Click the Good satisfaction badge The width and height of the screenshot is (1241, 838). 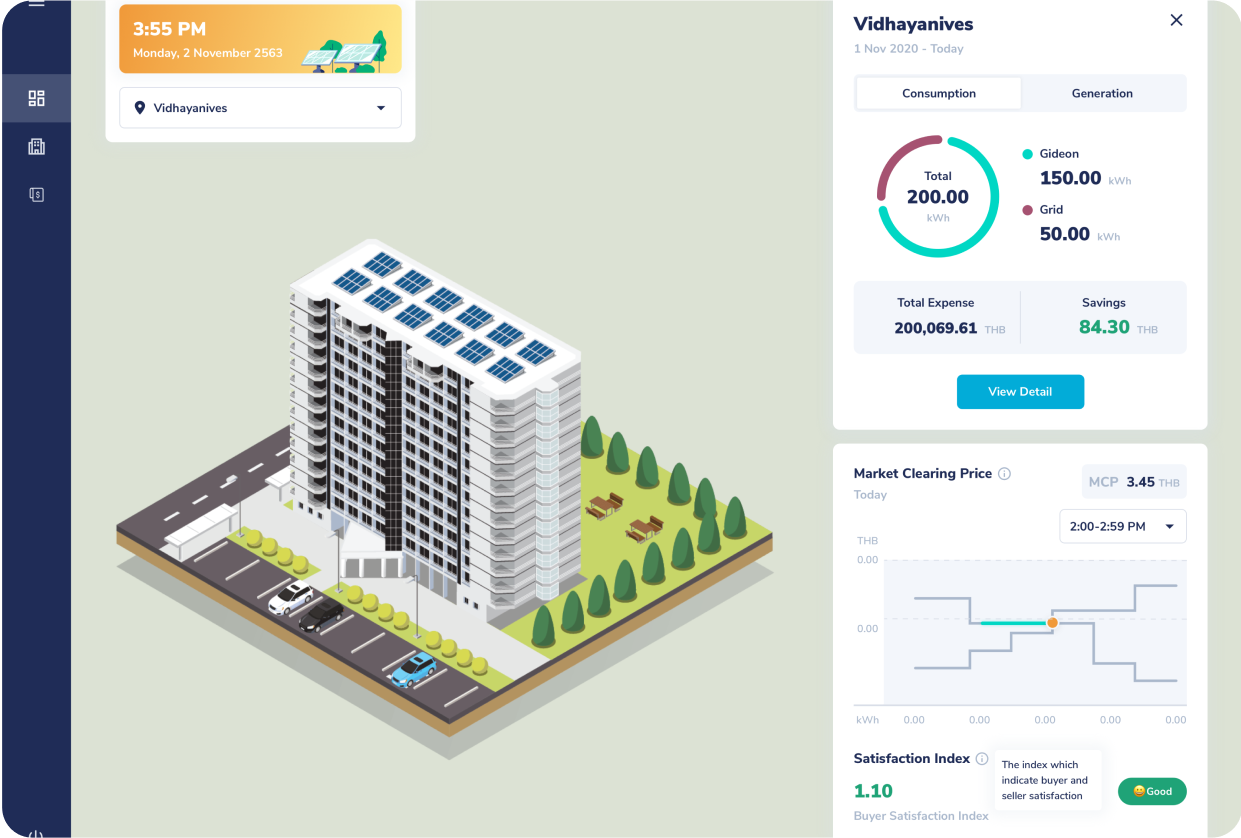pyautogui.click(x=1152, y=791)
